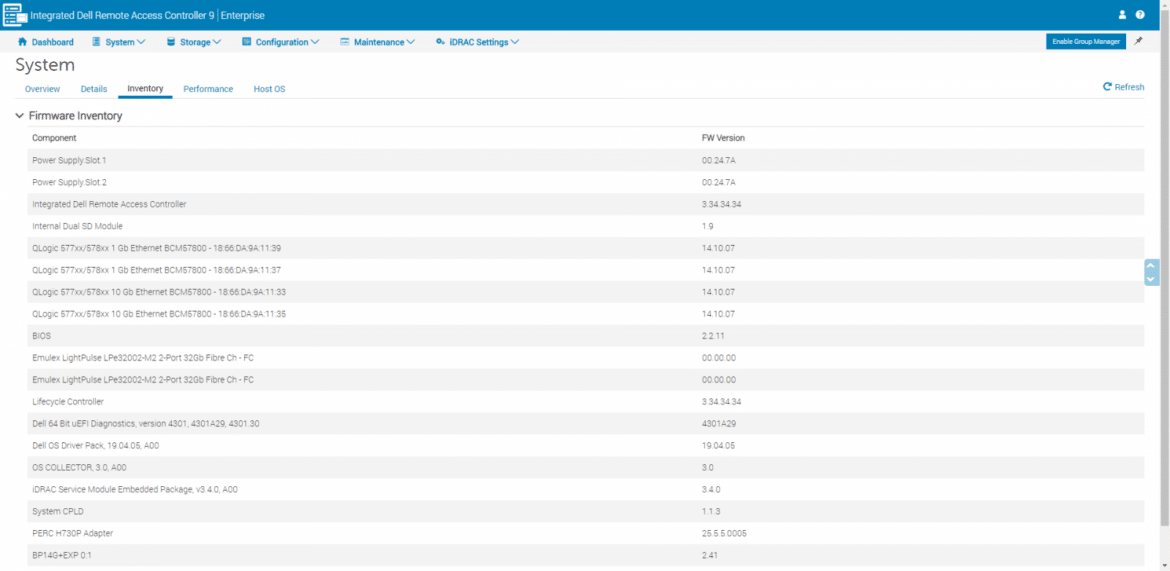
Task: Select the System CPLD row
Action: (586, 512)
